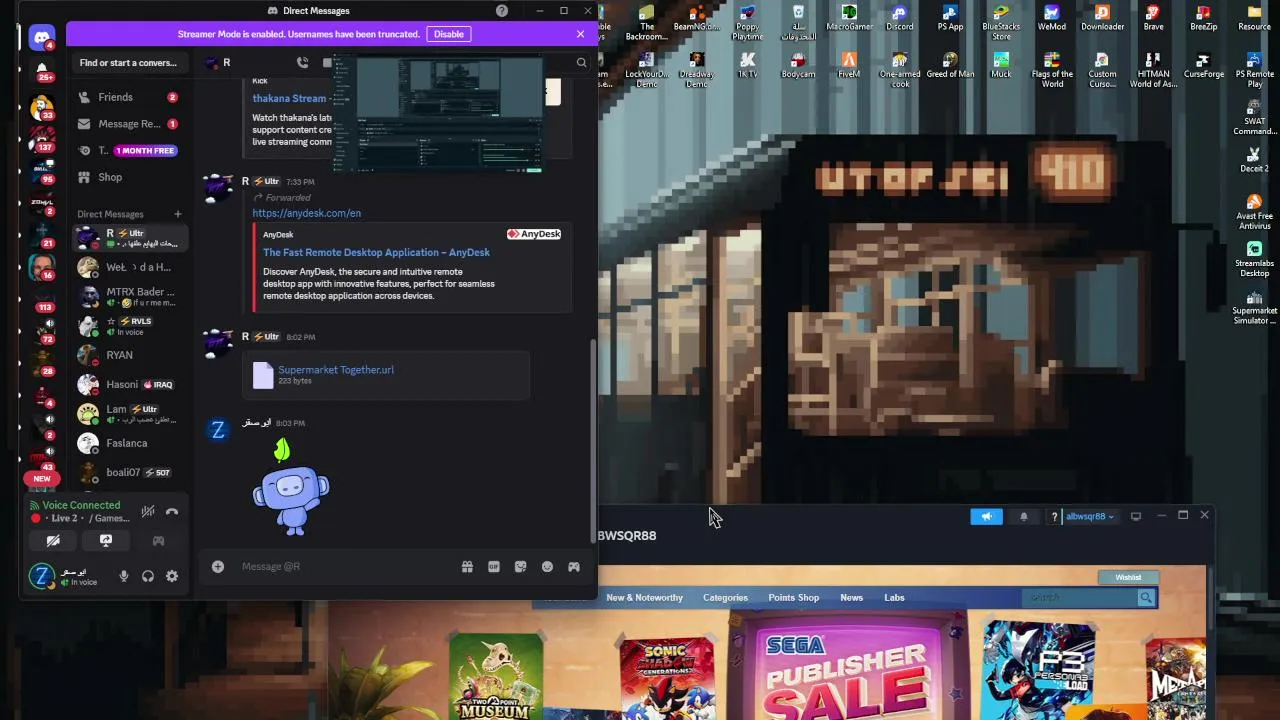Deafen with headphones icon

(x=148, y=576)
